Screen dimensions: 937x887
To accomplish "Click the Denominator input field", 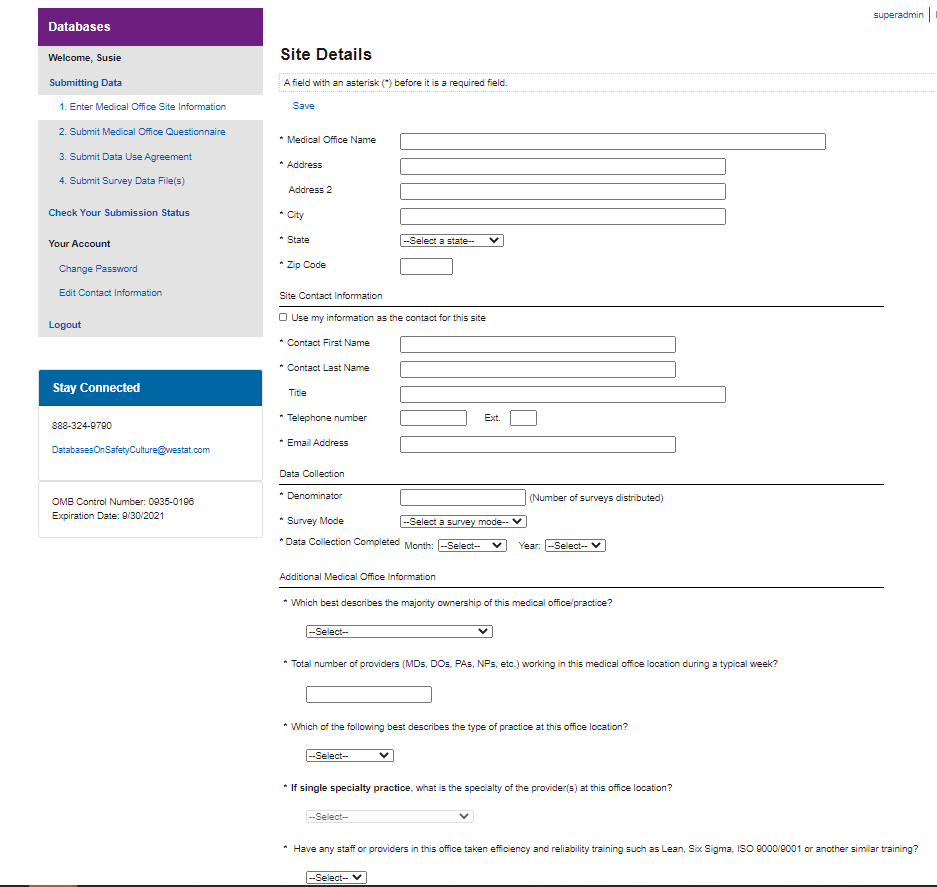I will pos(463,497).
